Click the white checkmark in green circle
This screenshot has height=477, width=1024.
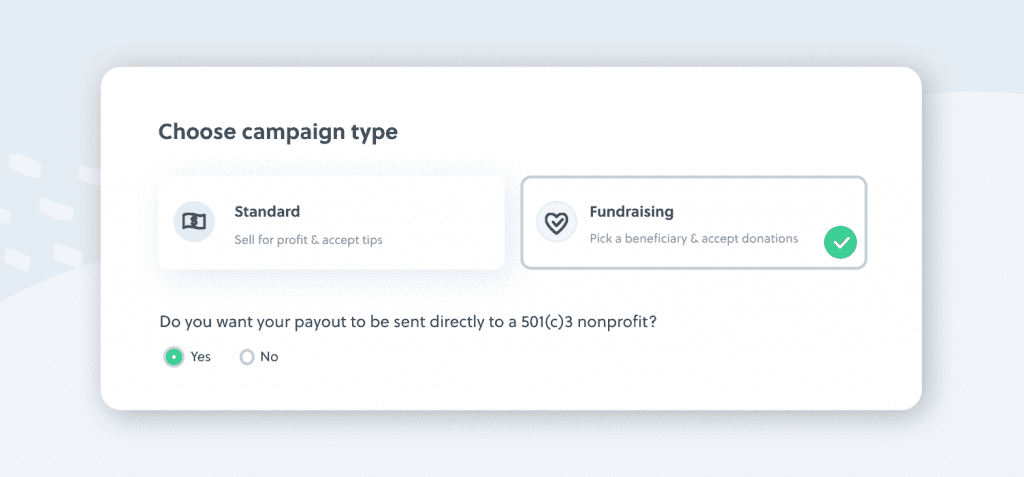coord(840,243)
